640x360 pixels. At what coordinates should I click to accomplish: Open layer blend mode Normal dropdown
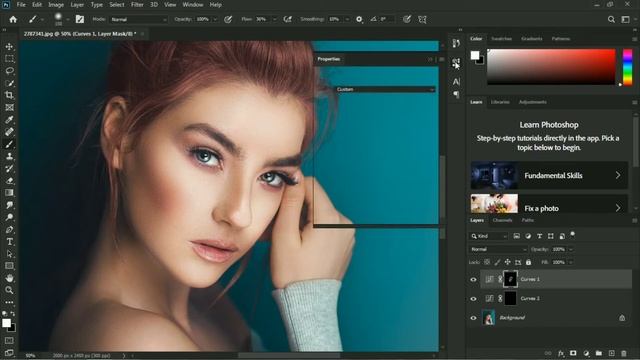(498, 249)
